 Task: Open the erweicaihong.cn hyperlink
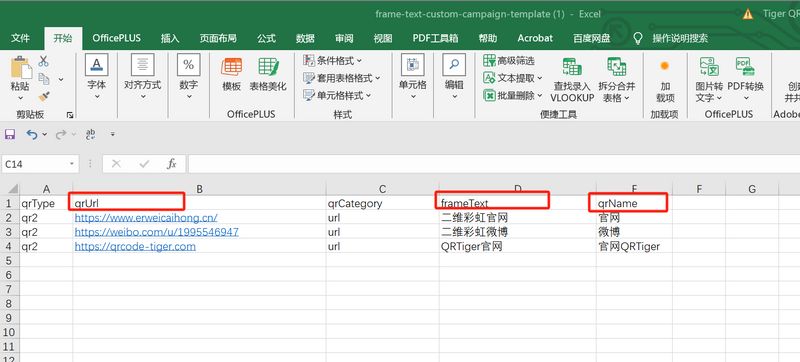coord(146,218)
